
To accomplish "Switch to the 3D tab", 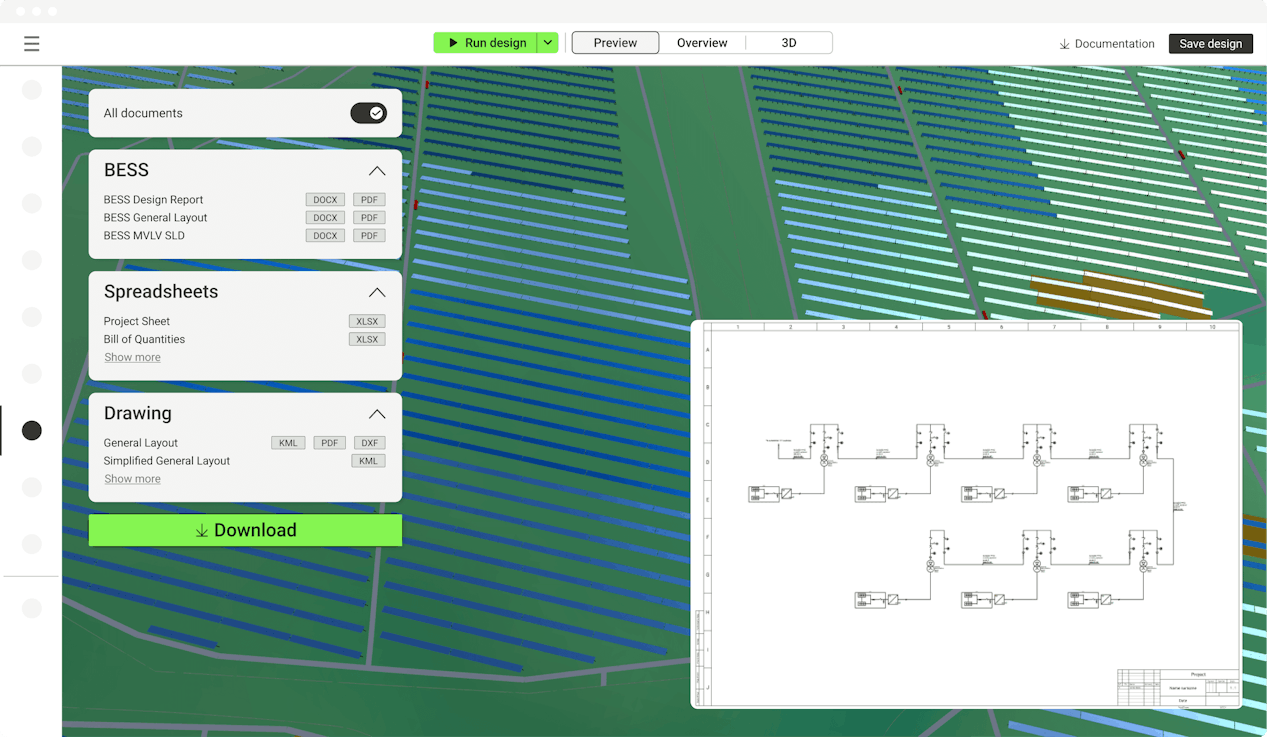I will pos(789,43).
